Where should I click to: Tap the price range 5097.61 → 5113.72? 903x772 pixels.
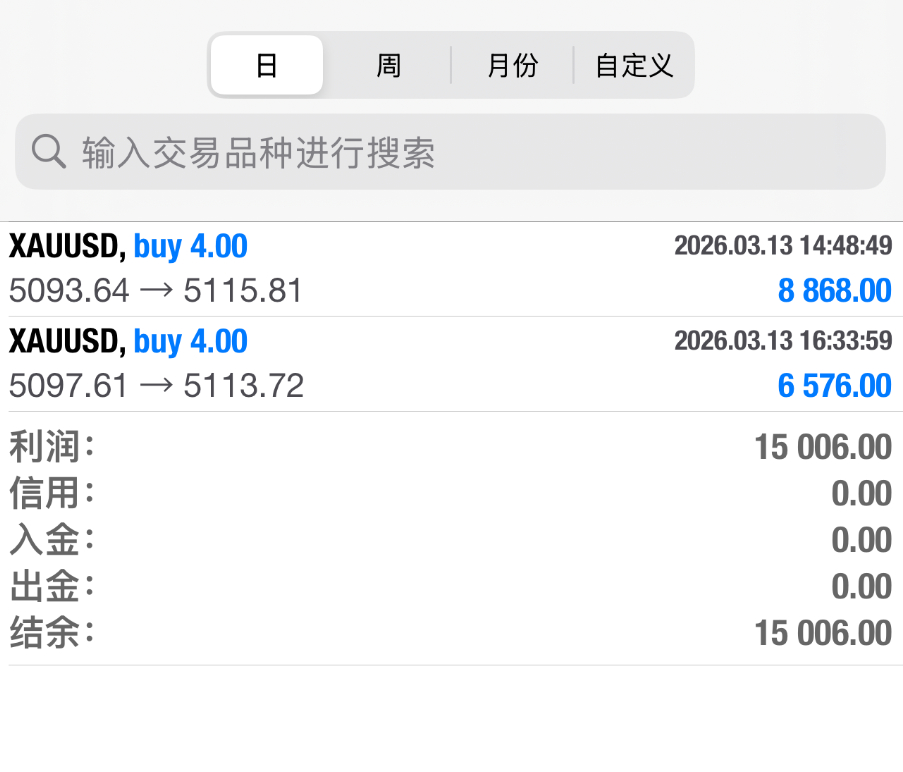coord(156,385)
